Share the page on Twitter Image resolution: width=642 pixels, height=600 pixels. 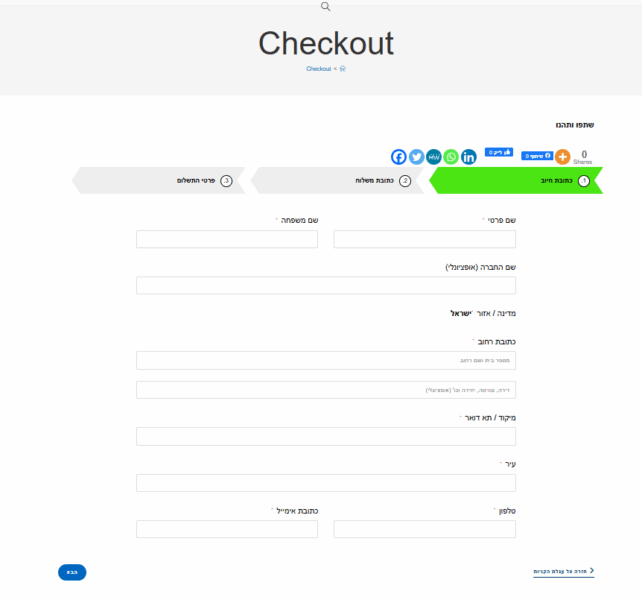coord(416,157)
